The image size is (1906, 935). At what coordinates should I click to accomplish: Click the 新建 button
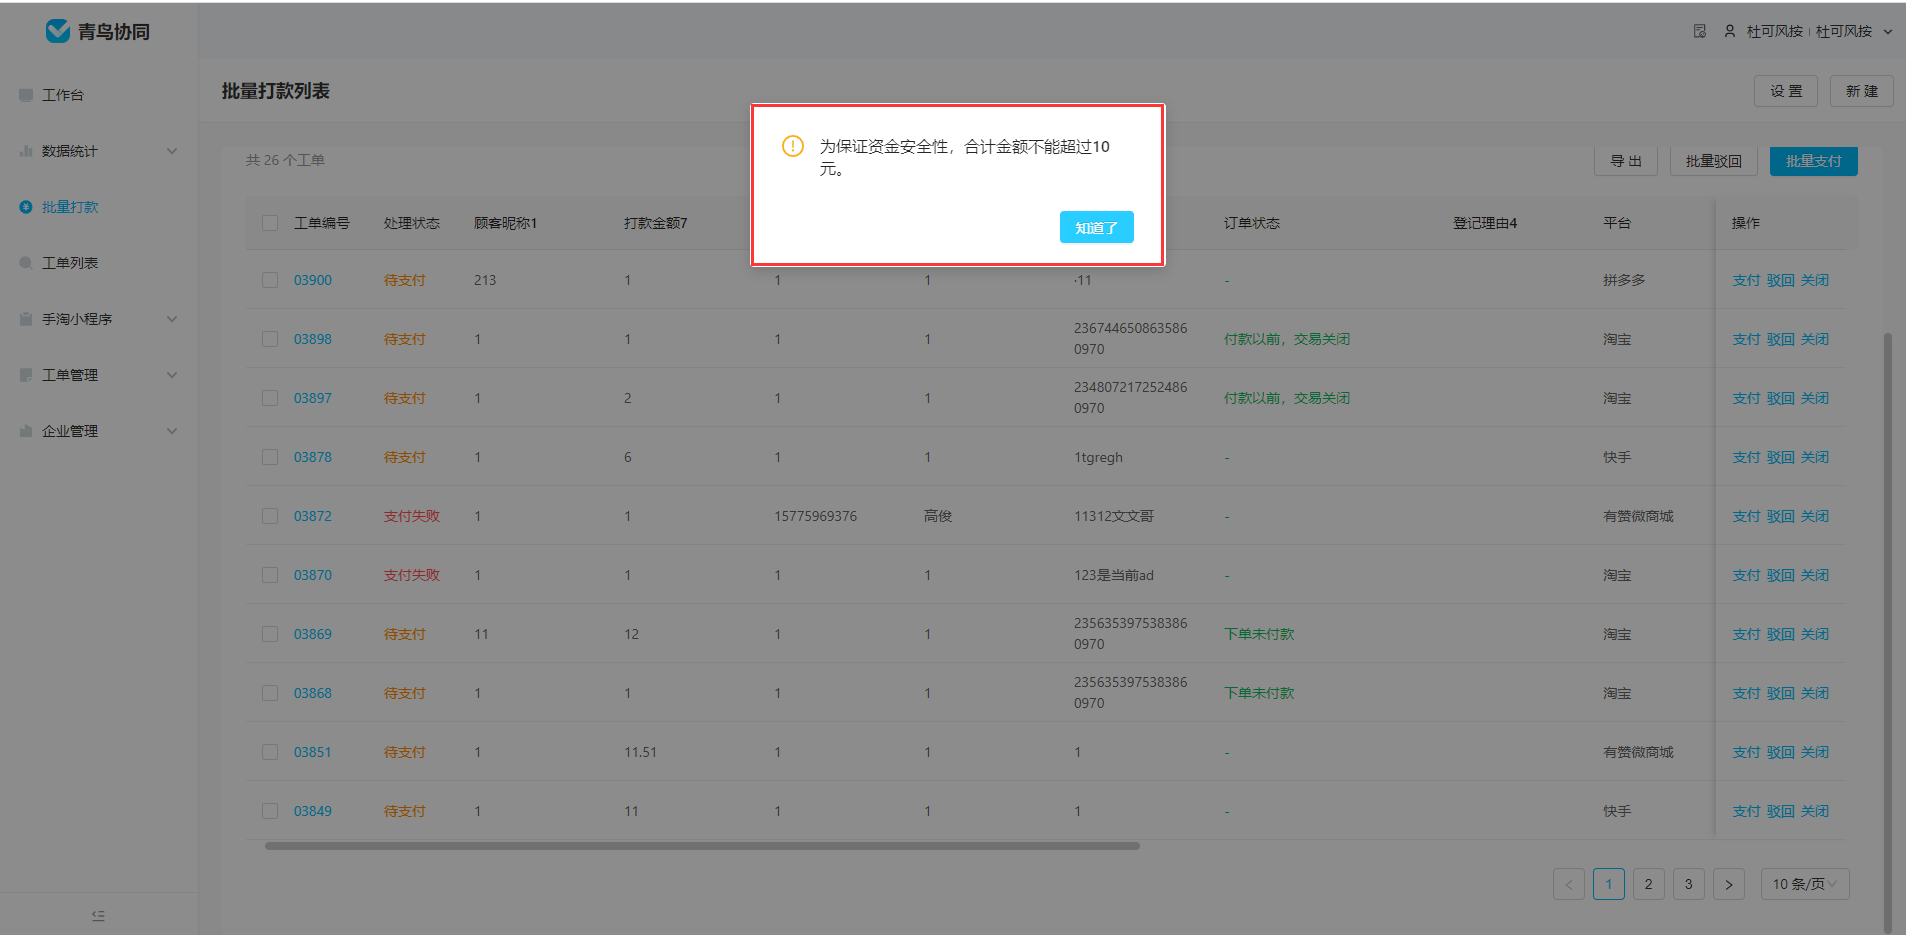point(1862,91)
